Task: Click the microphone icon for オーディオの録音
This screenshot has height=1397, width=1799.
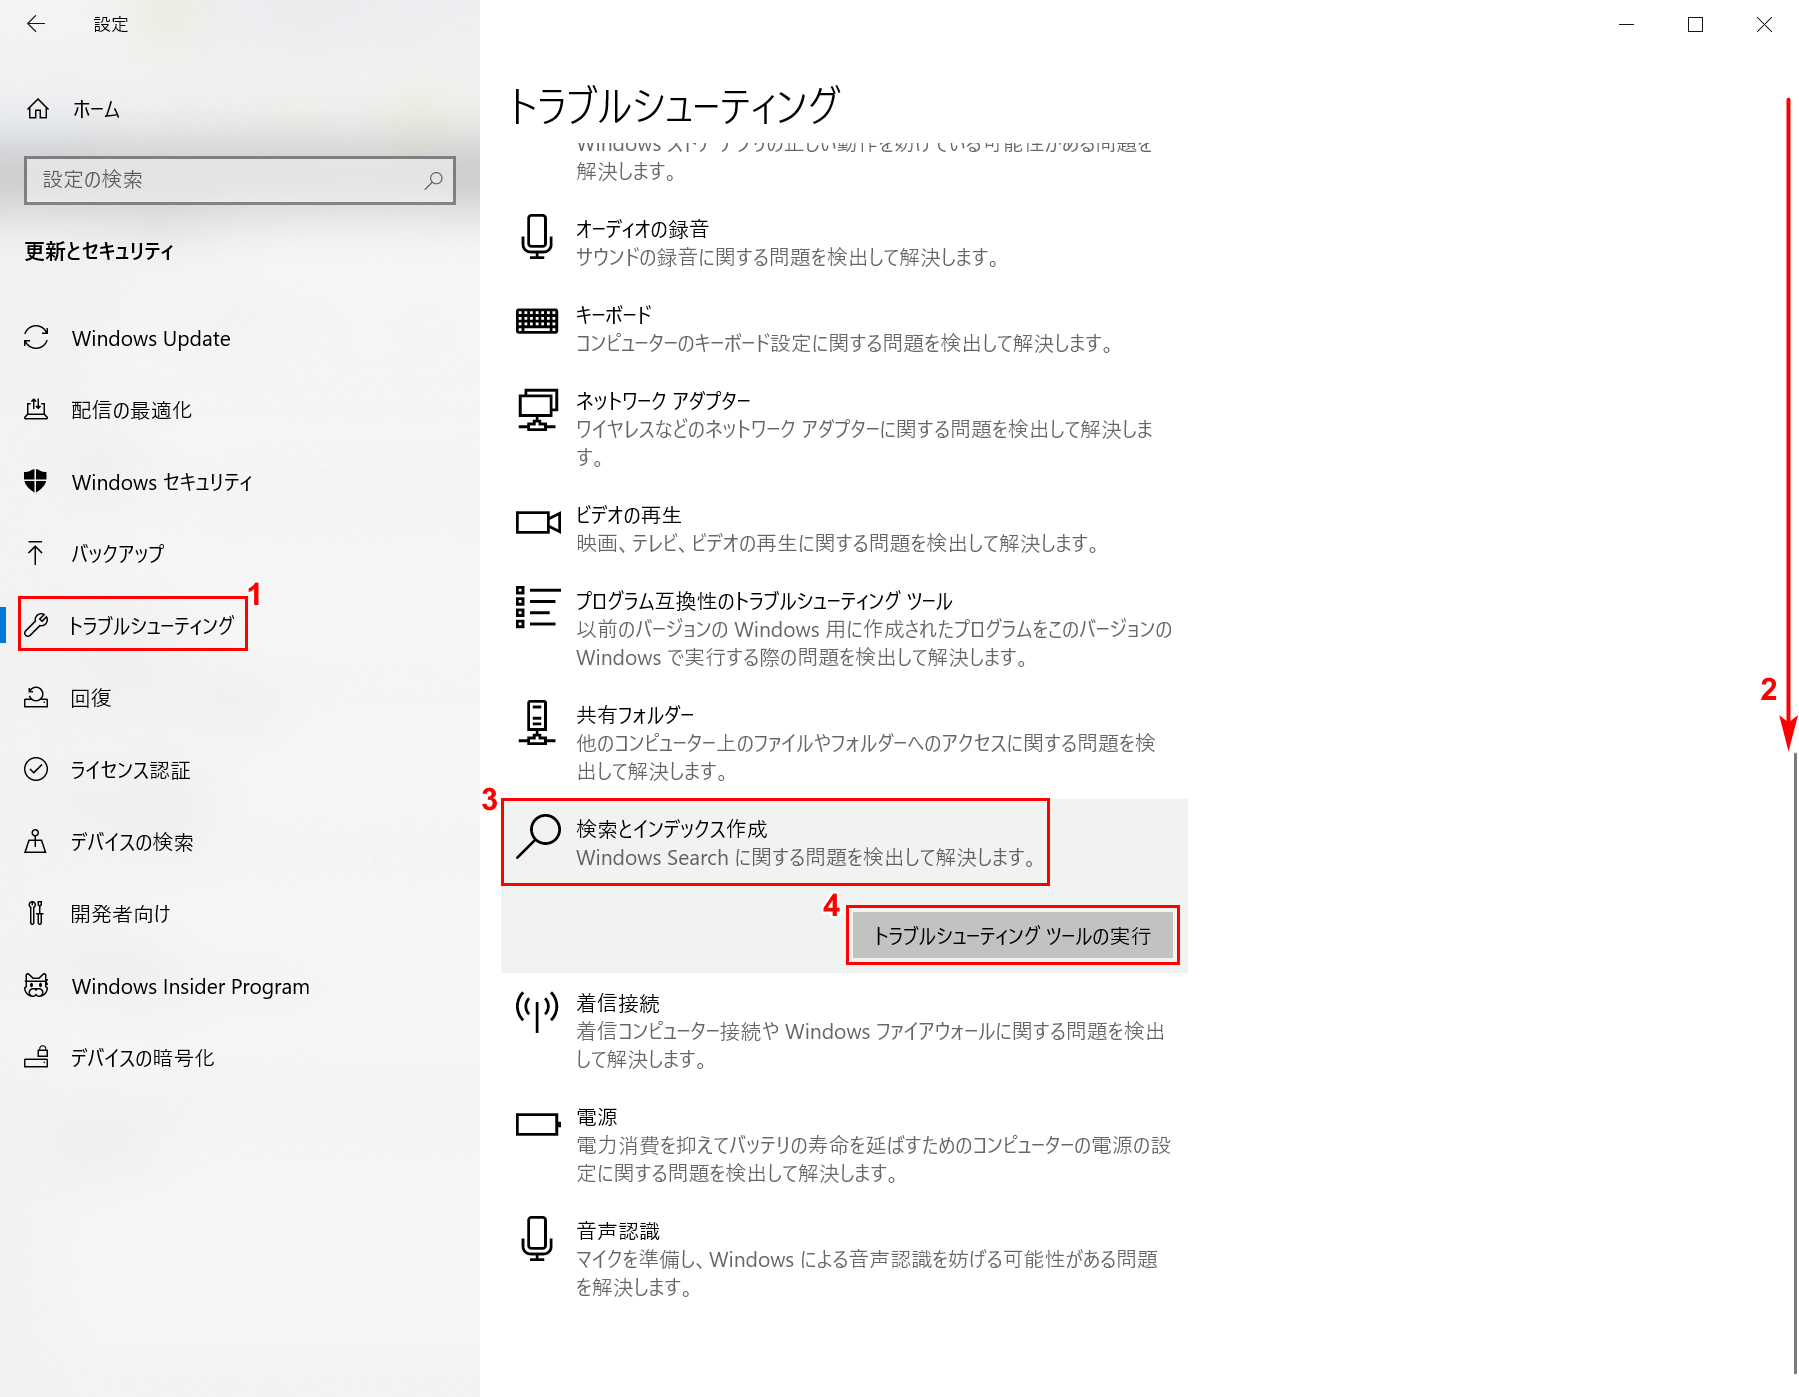Action: click(x=537, y=237)
